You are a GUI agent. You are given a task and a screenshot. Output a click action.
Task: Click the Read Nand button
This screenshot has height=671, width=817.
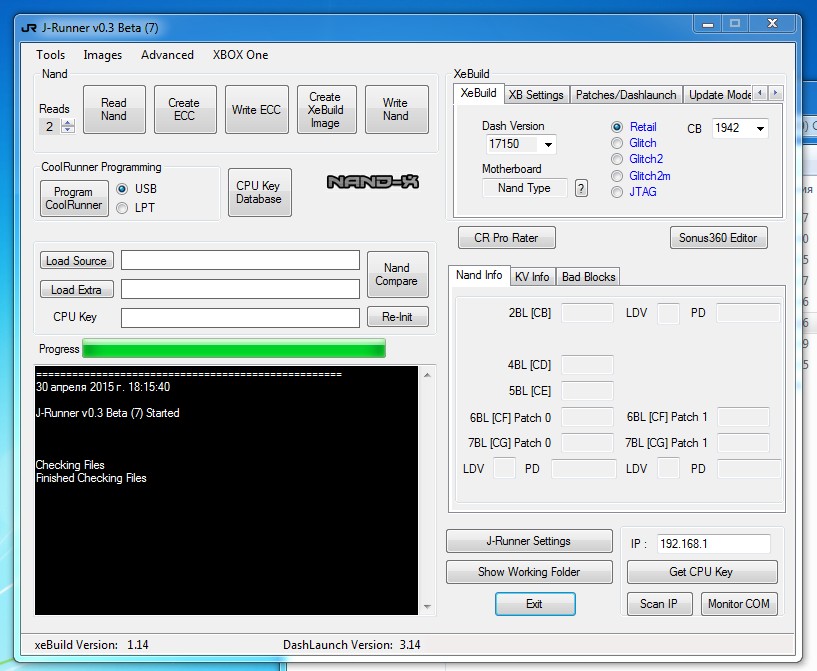pos(114,109)
